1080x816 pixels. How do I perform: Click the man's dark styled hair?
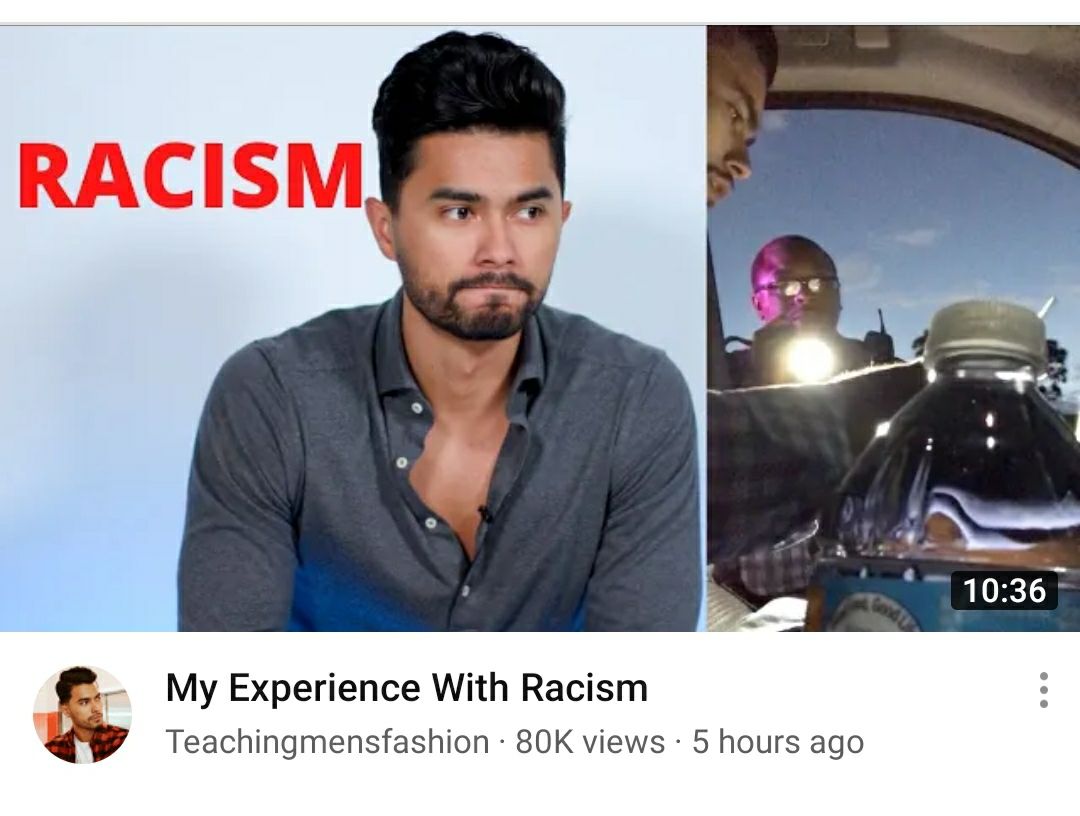tap(468, 103)
